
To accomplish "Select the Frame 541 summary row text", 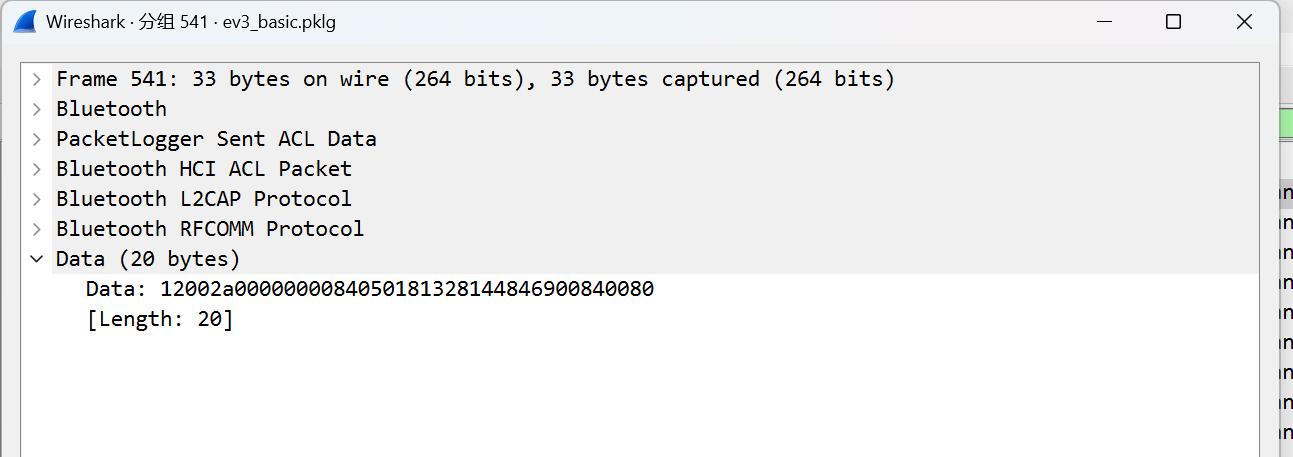I will [x=475, y=79].
